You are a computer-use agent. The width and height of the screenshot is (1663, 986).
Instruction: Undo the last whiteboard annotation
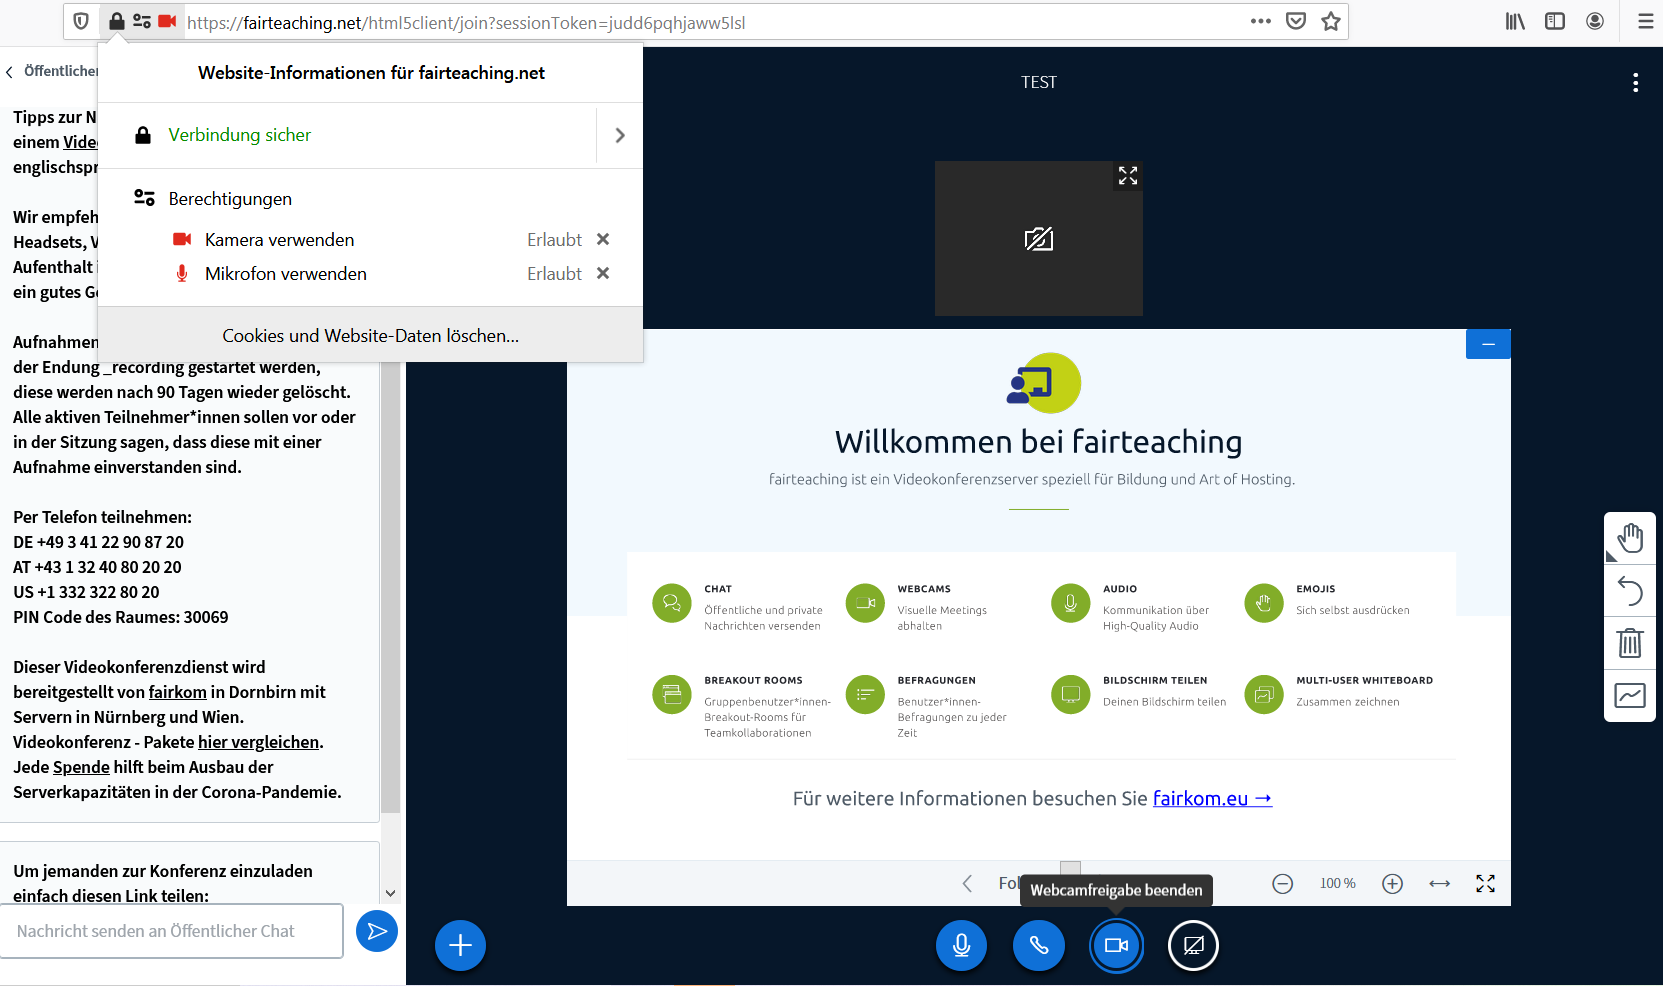(x=1630, y=591)
